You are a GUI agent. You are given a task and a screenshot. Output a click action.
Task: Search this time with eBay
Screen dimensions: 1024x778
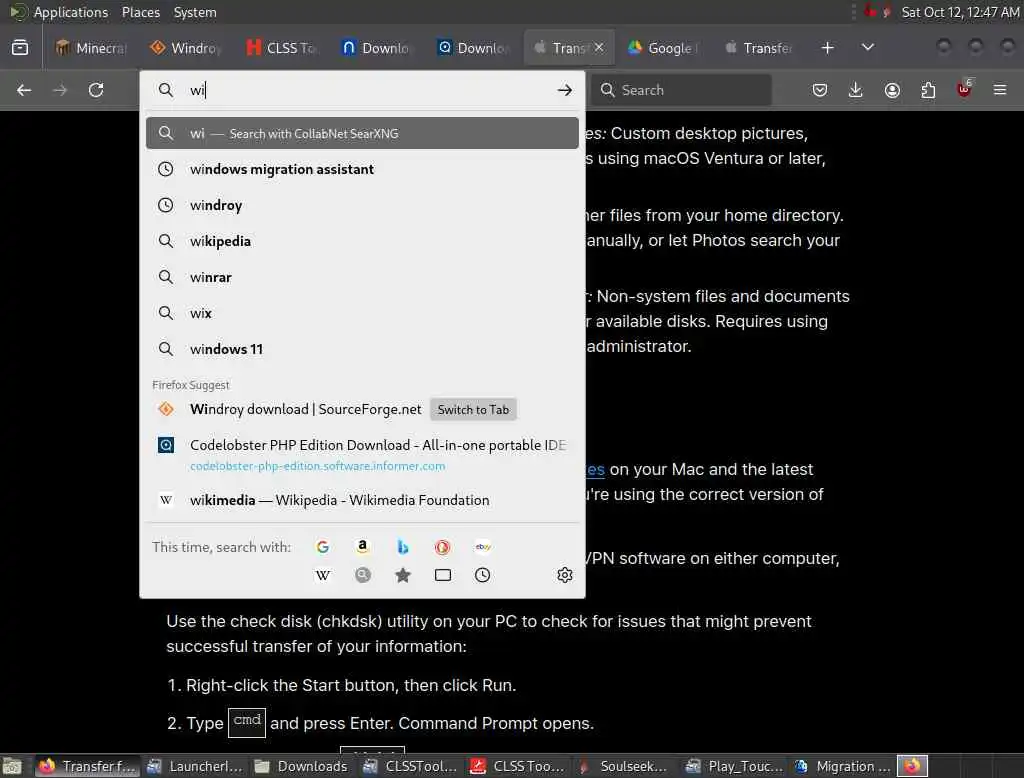(483, 547)
